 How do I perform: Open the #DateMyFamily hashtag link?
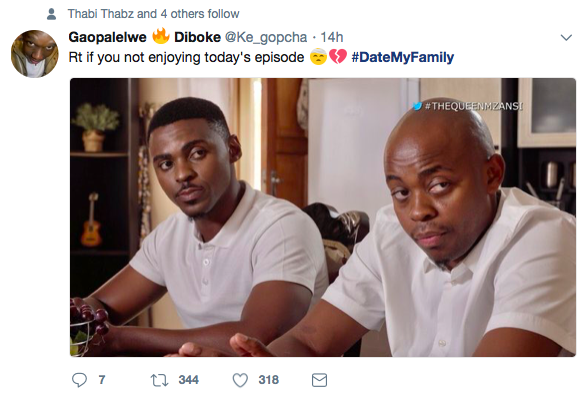[403, 57]
